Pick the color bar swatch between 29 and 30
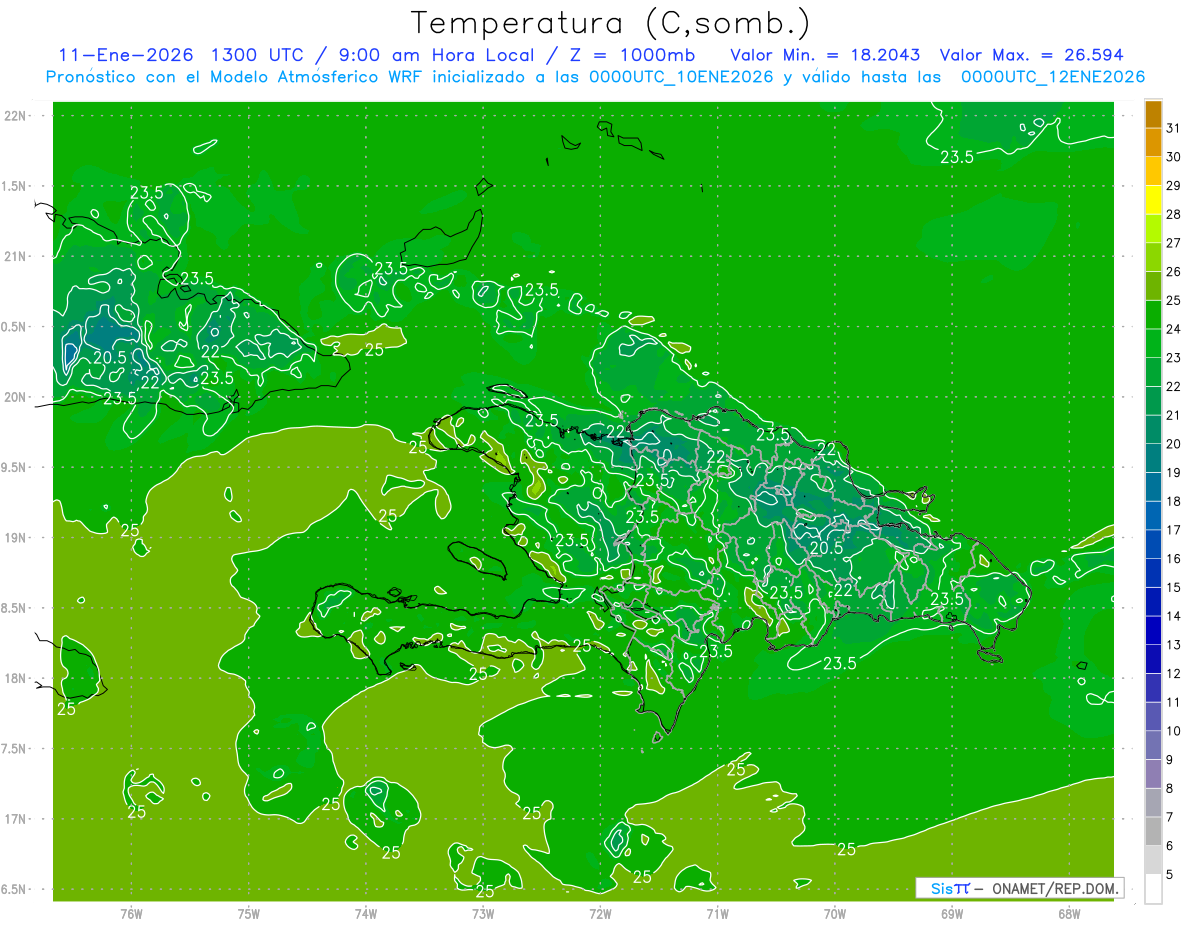 coord(1153,172)
